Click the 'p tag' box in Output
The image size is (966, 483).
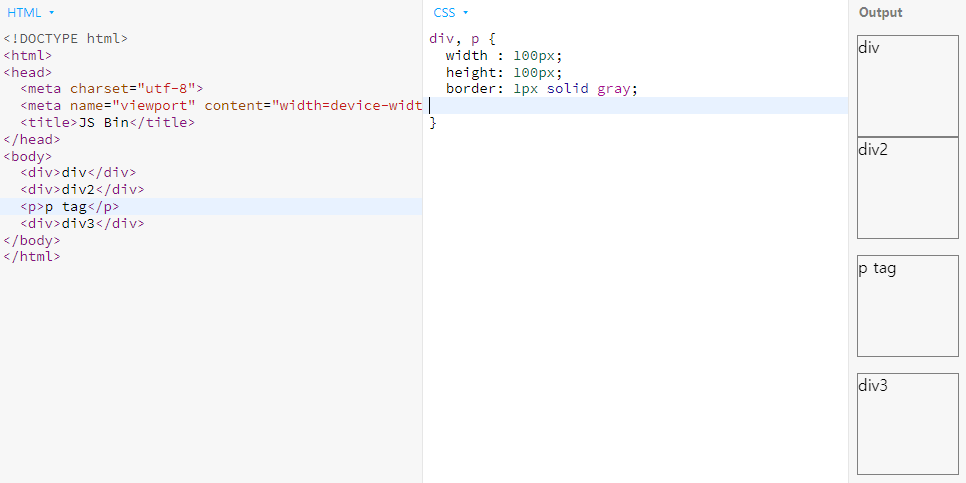[x=907, y=306]
